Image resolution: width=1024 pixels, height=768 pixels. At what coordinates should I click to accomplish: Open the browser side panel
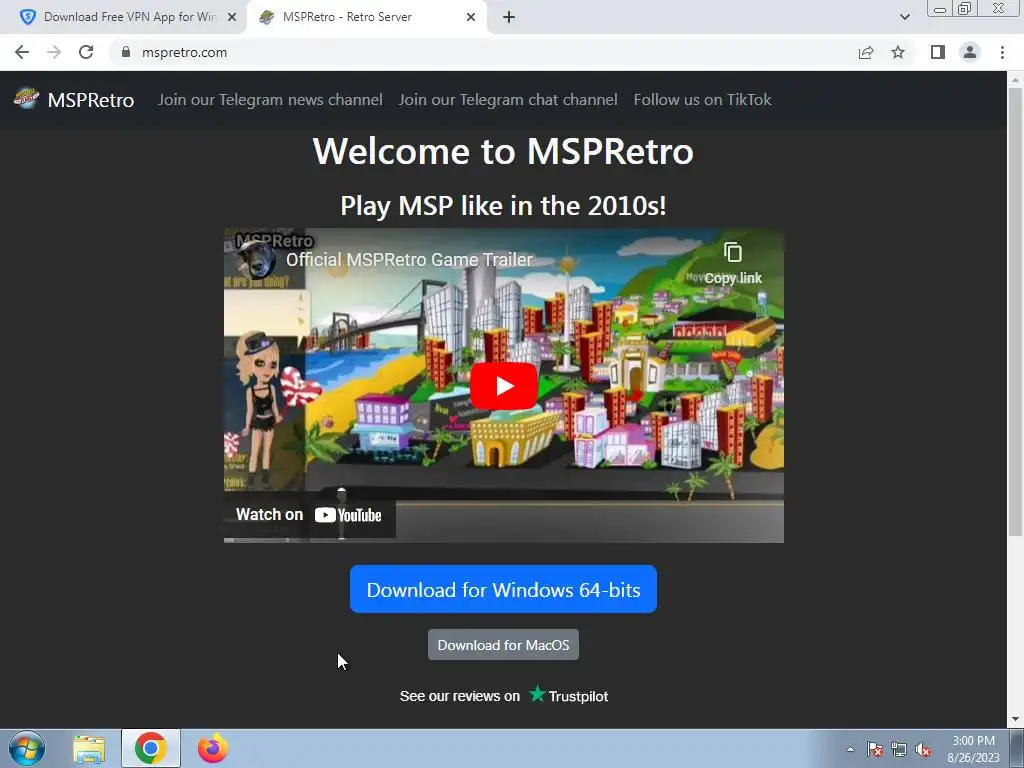point(938,52)
